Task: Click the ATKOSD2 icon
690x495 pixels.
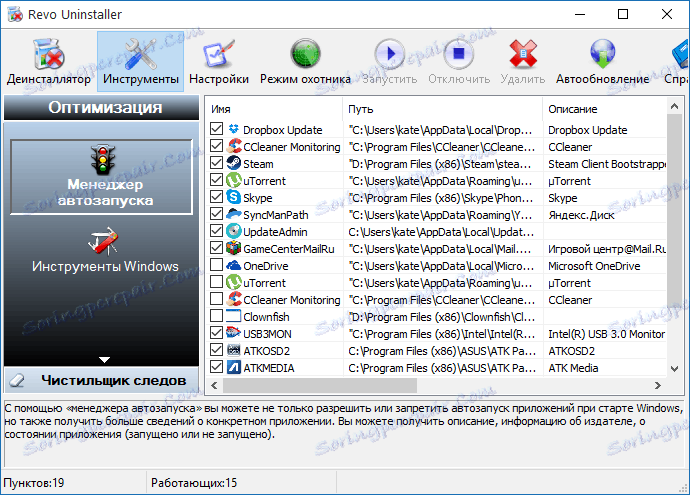Action: tap(234, 350)
